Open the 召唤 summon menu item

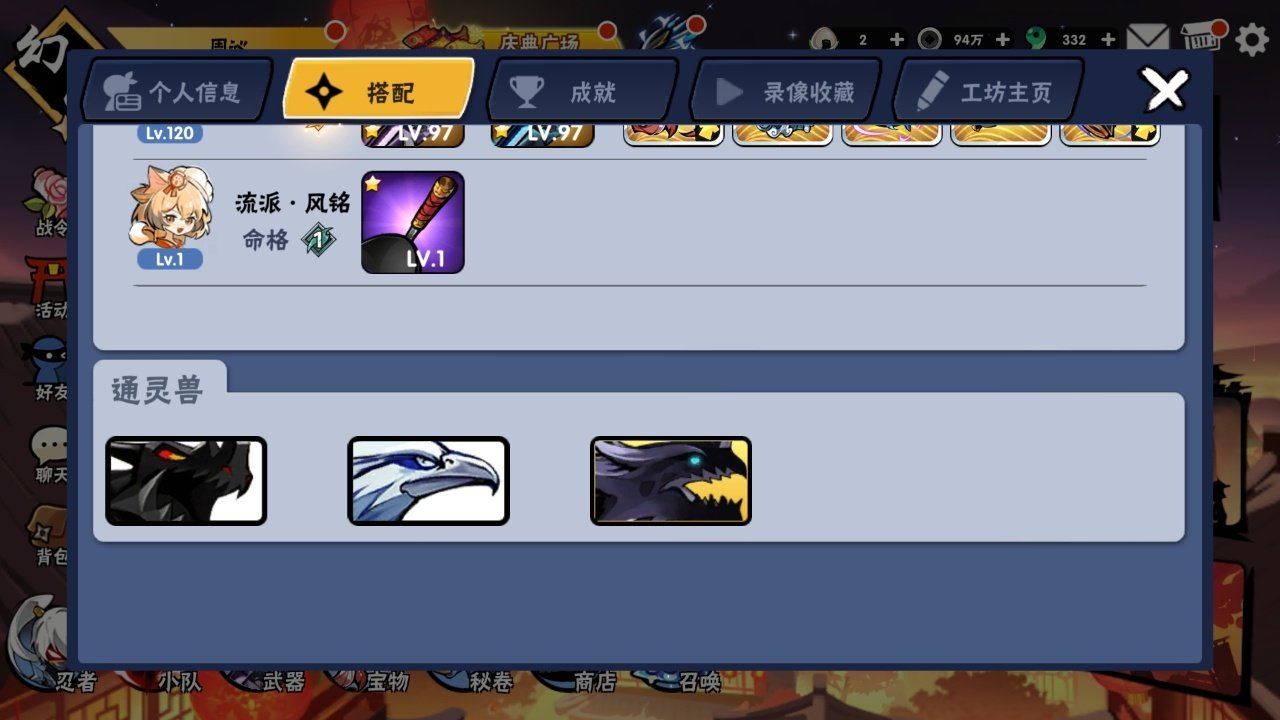click(699, 681)
